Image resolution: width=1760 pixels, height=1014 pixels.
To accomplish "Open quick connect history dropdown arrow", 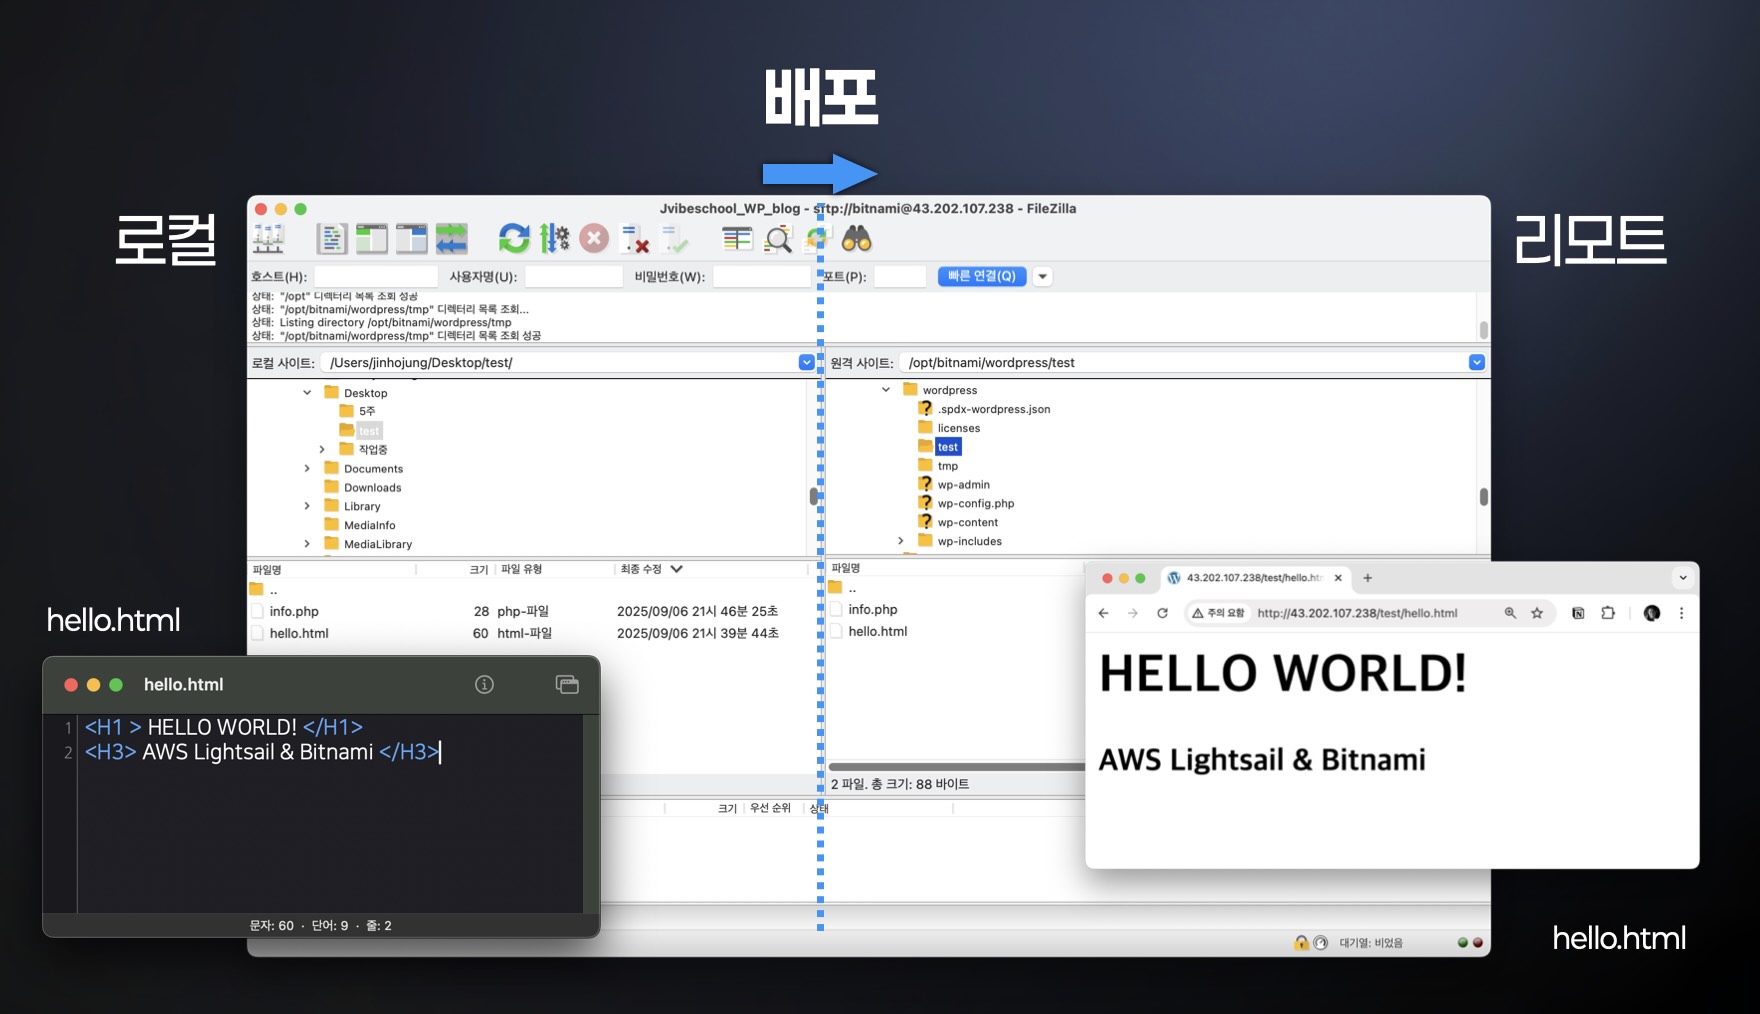I will coord(1042,277).
